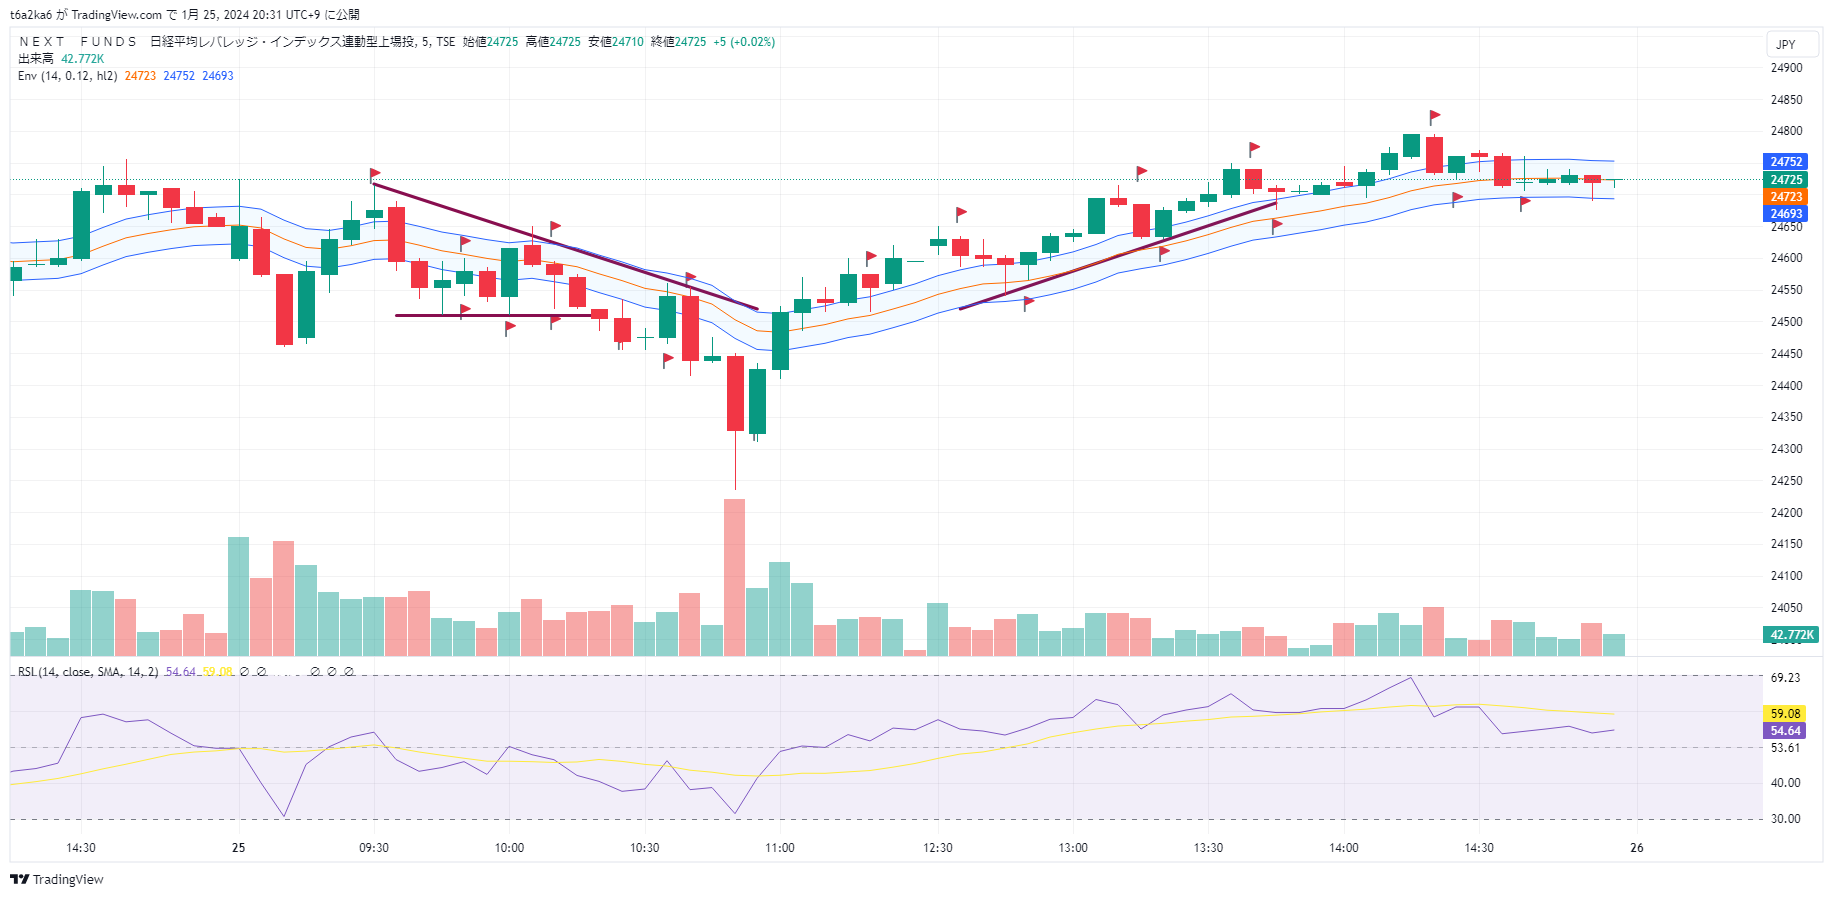Click the Env indicator legend label

[67, 76]
